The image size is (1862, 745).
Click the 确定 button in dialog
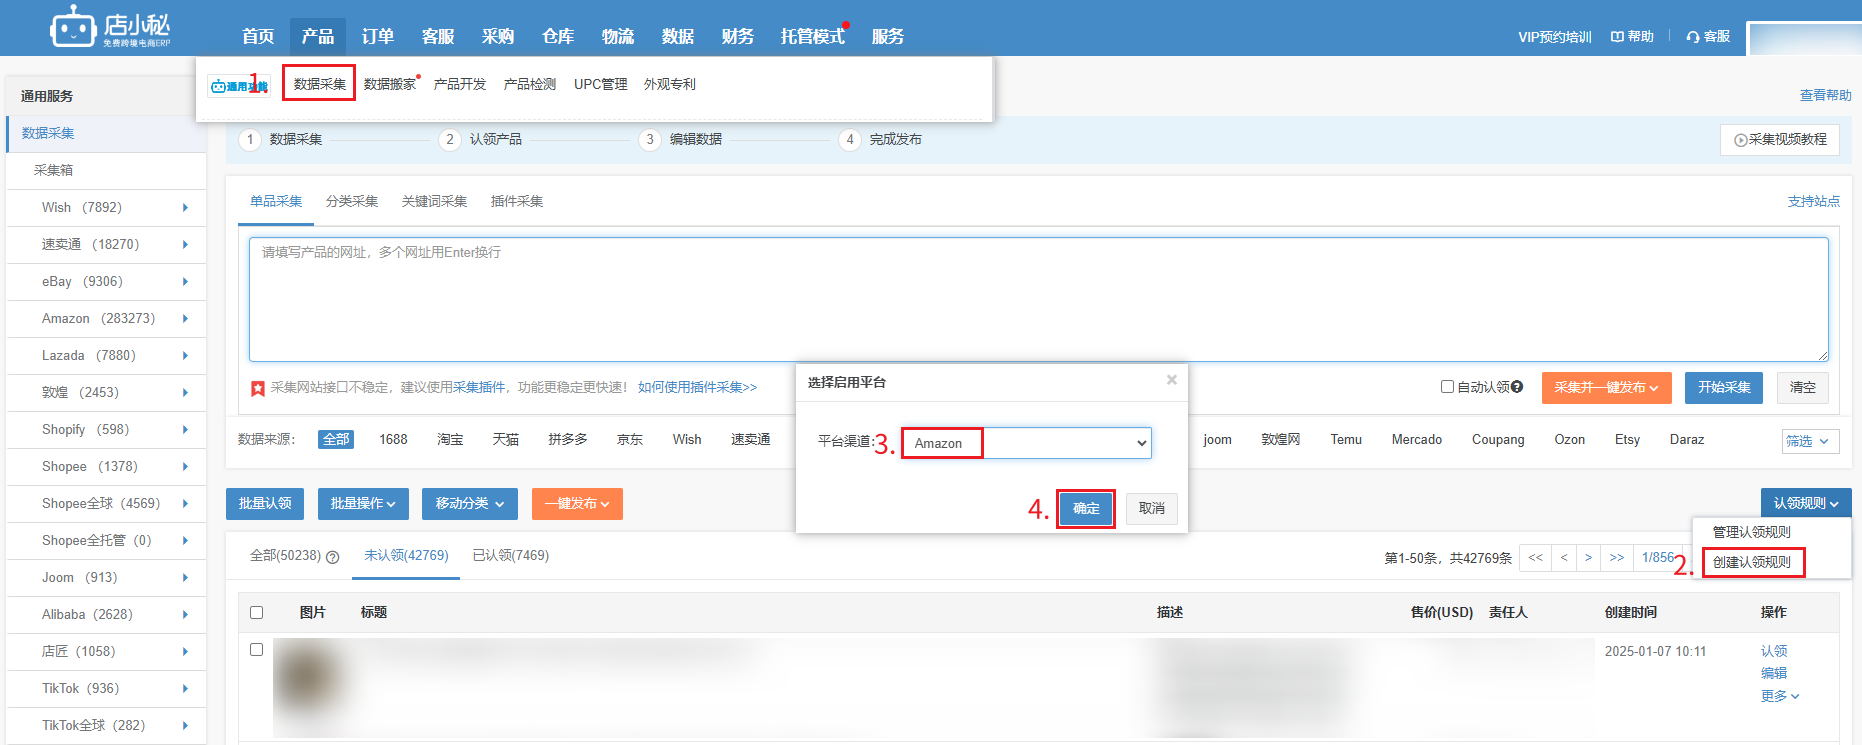[x=1086, y=508]
